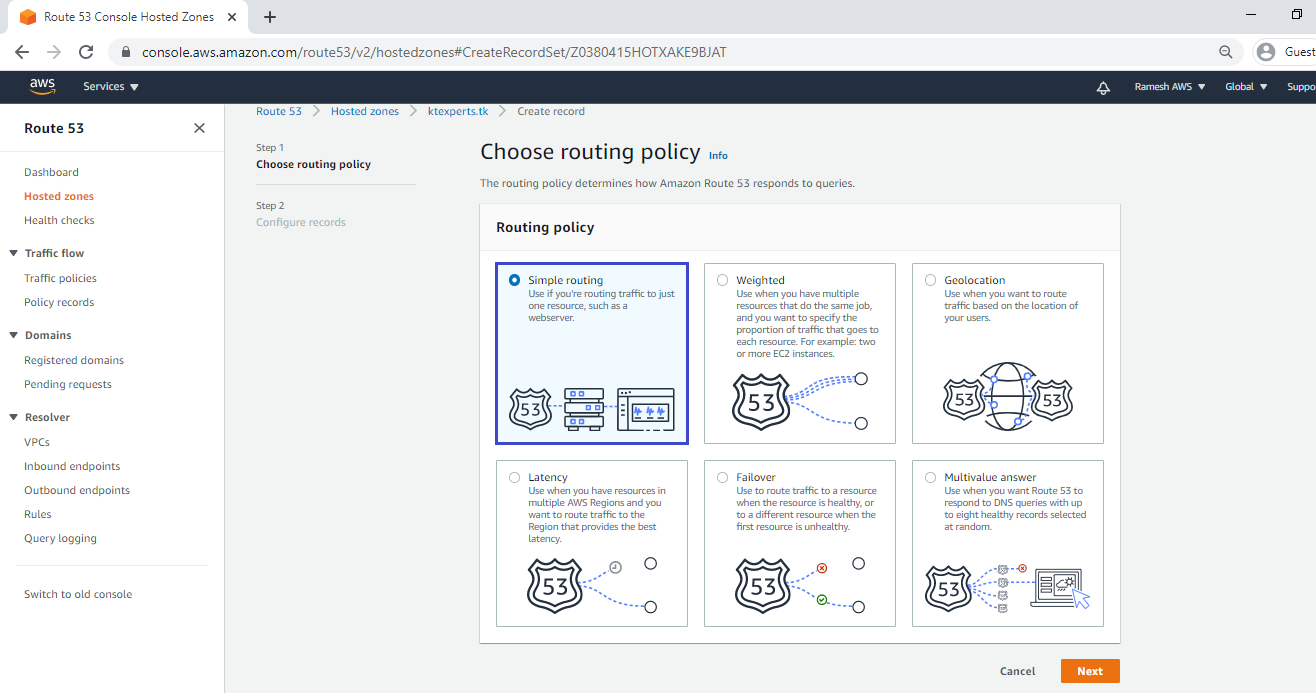Open Pending requests in the sidebar

click(x=68, y=384)
